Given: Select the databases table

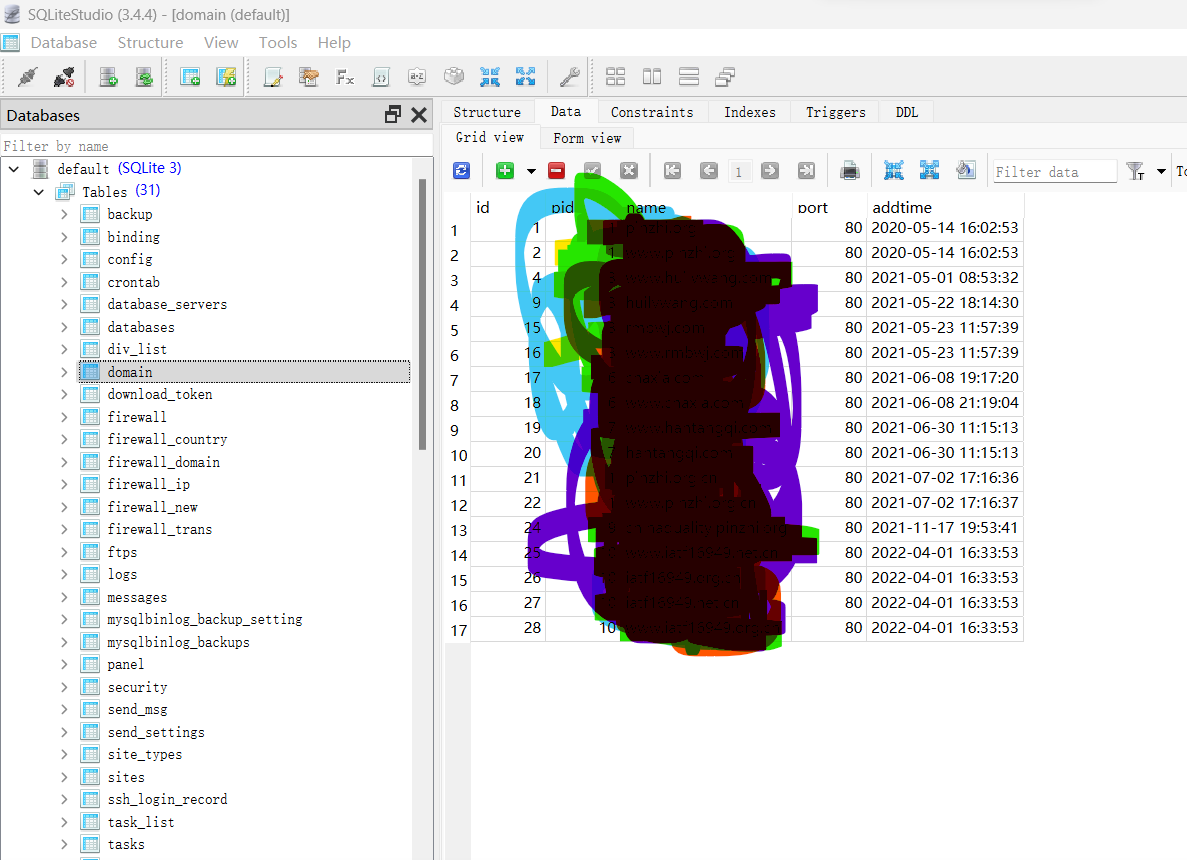Looking at the screenshot, I should tap(141, 327).
